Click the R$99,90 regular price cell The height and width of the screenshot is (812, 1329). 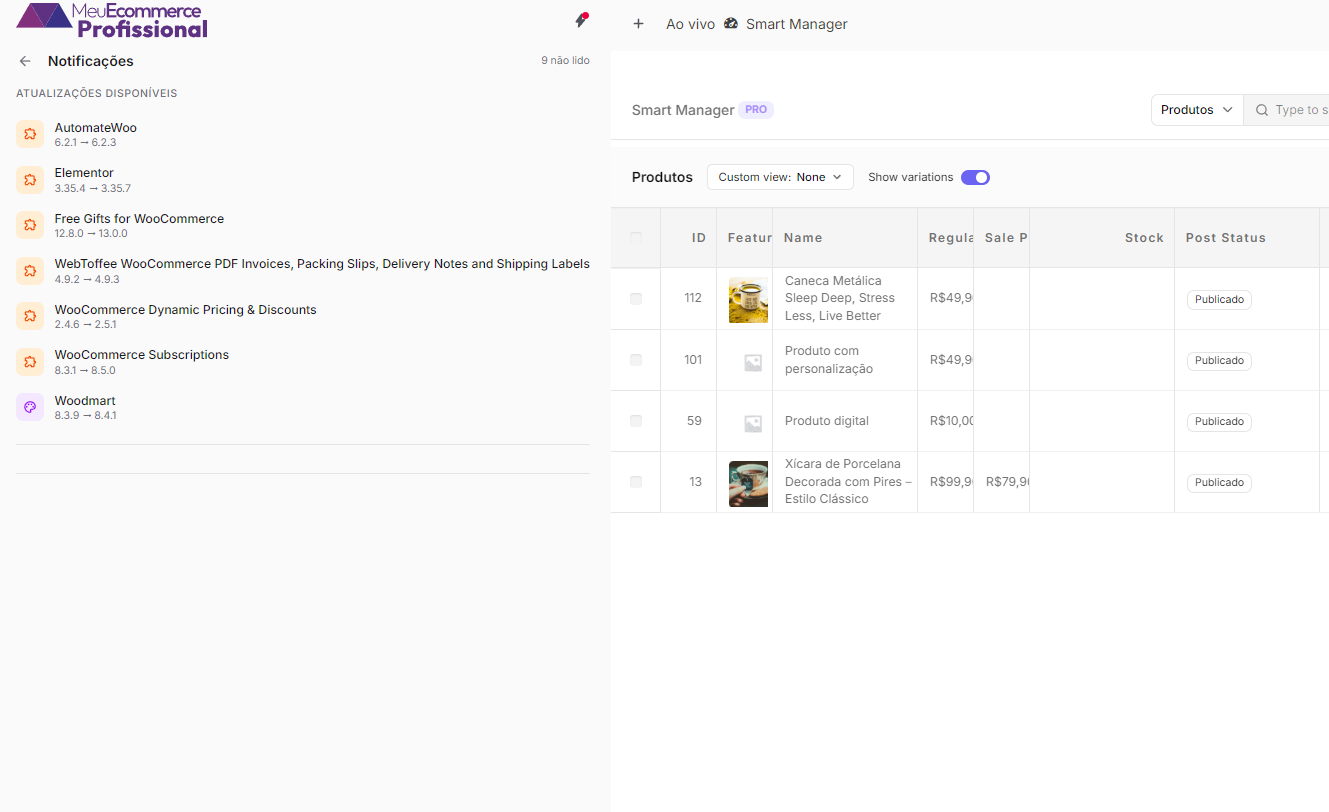pyautogui.click(x=946, y=482)
